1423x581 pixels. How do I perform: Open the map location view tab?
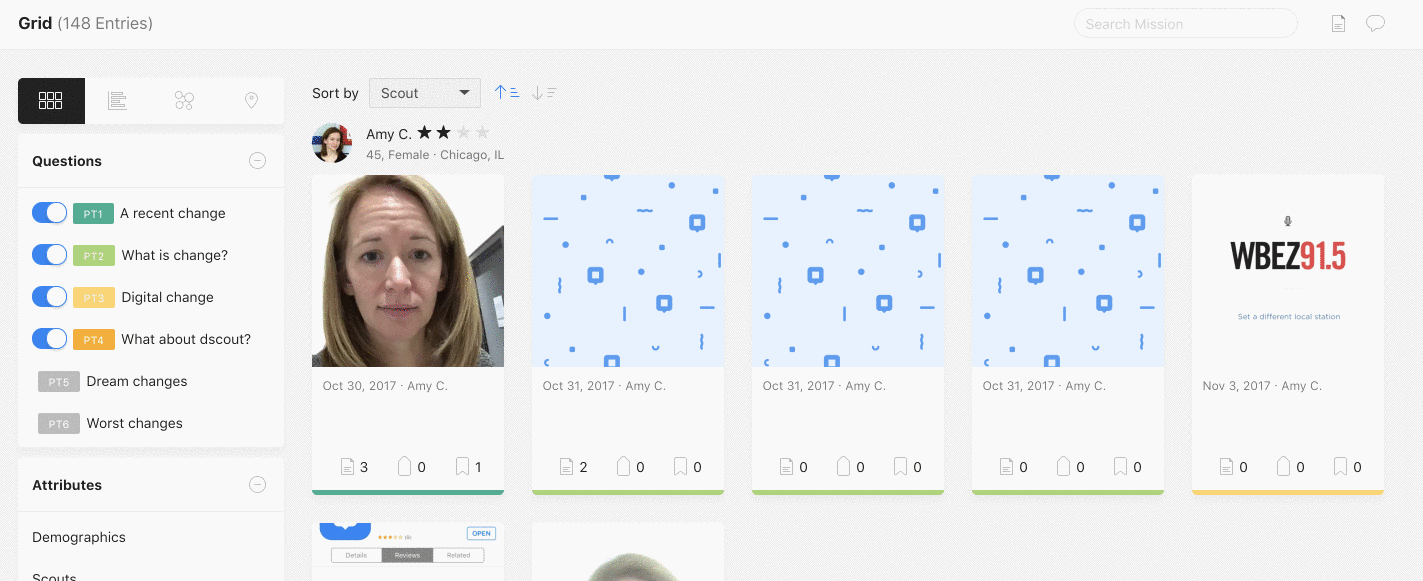(251, 101)
